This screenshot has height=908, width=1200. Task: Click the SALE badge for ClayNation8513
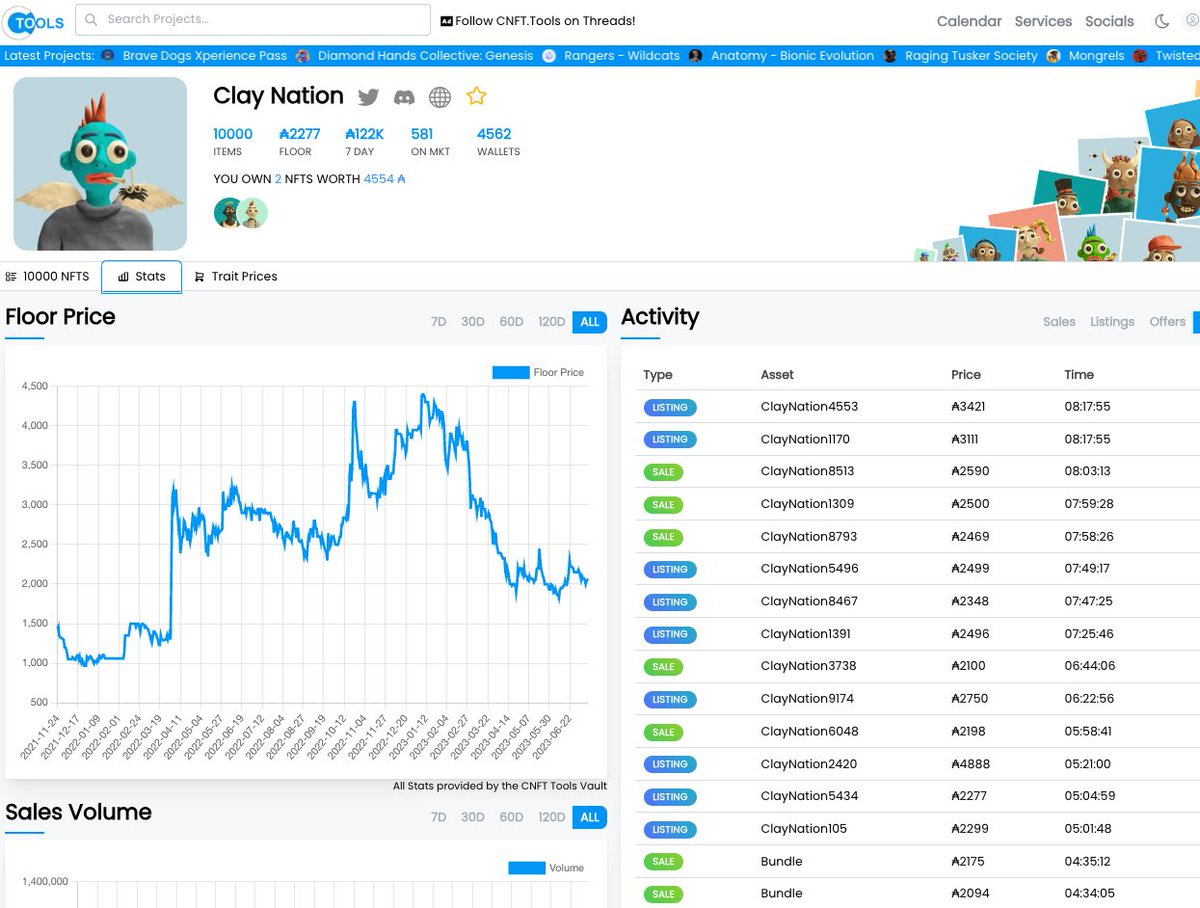(x=663, y=472)
